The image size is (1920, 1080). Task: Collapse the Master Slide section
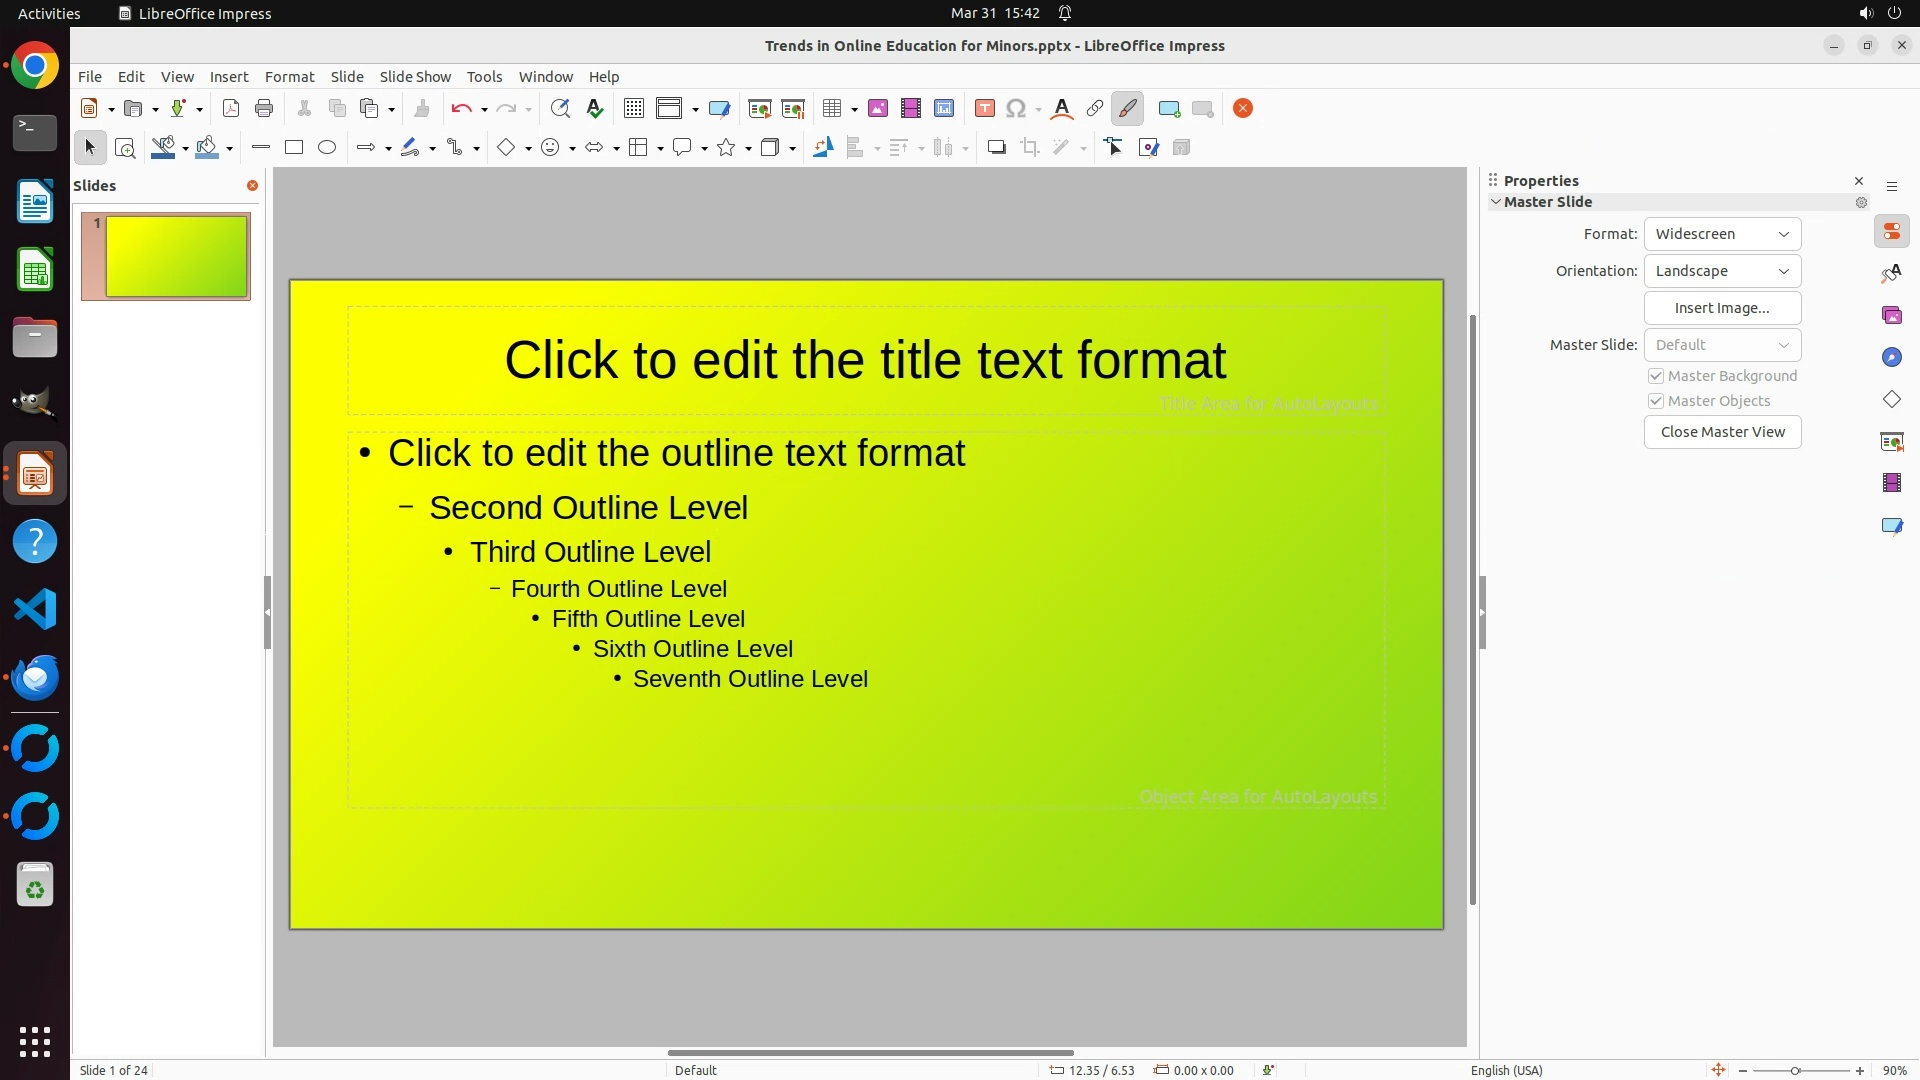pos(1496,202)
